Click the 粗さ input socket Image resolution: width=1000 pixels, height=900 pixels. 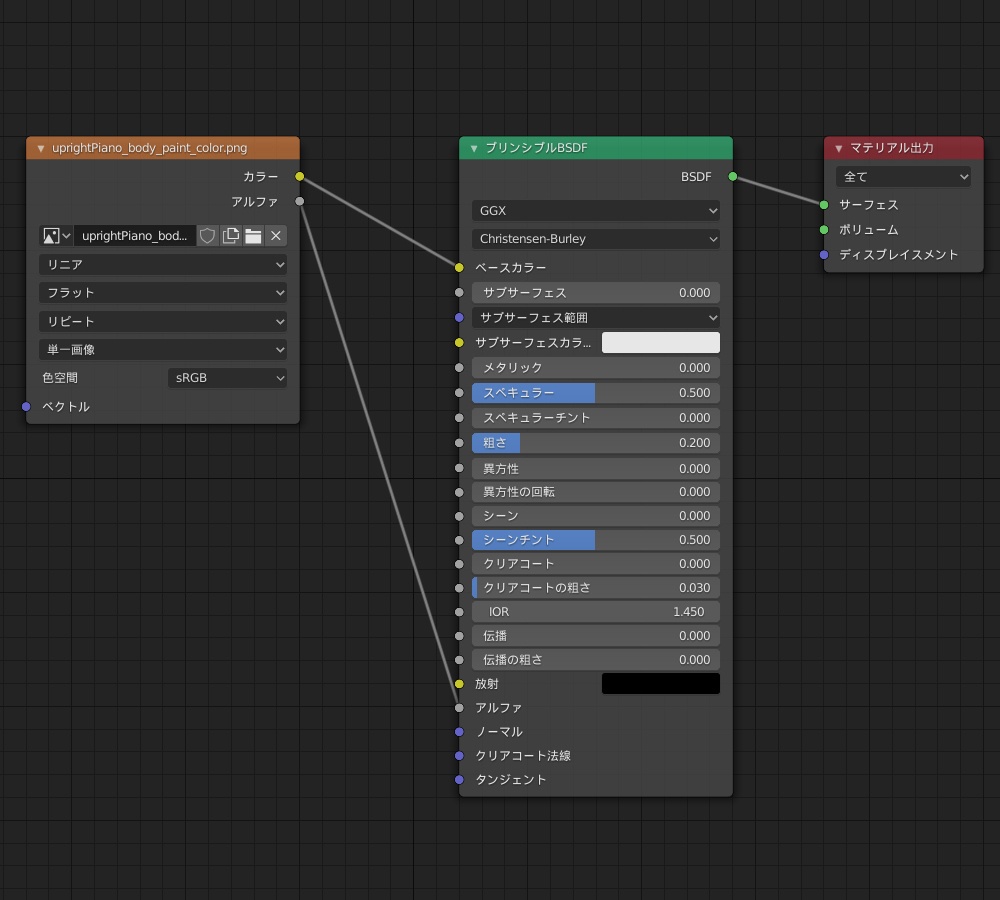(x=459, y=443)
